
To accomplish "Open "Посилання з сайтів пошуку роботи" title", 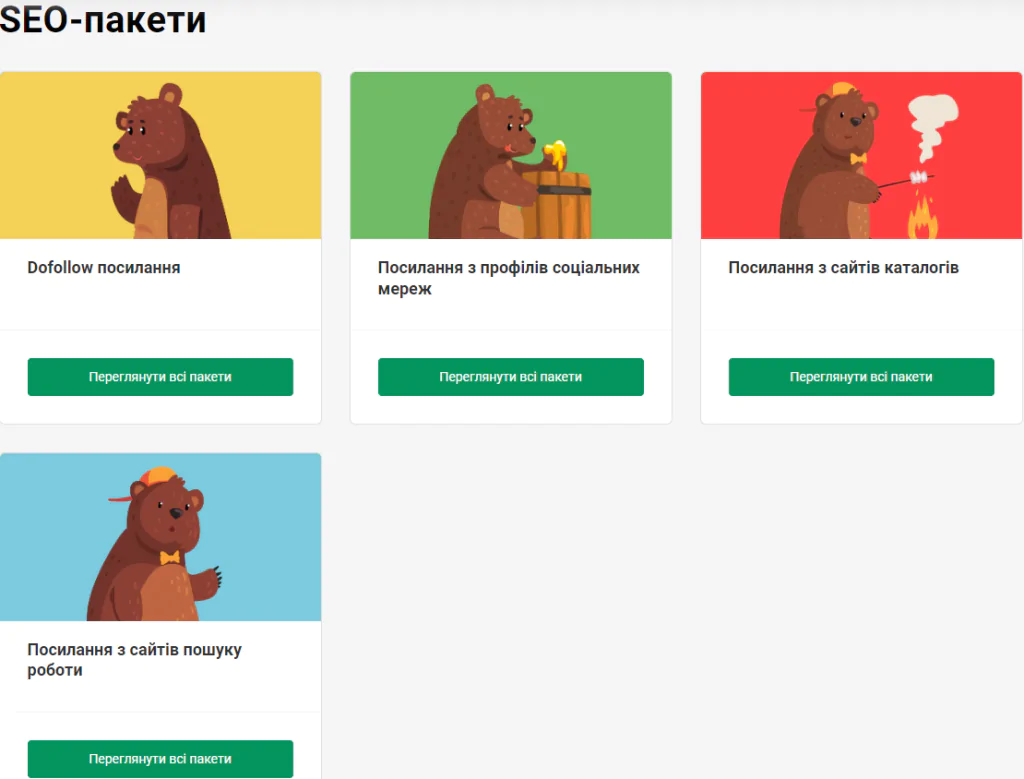I will 134,660.
